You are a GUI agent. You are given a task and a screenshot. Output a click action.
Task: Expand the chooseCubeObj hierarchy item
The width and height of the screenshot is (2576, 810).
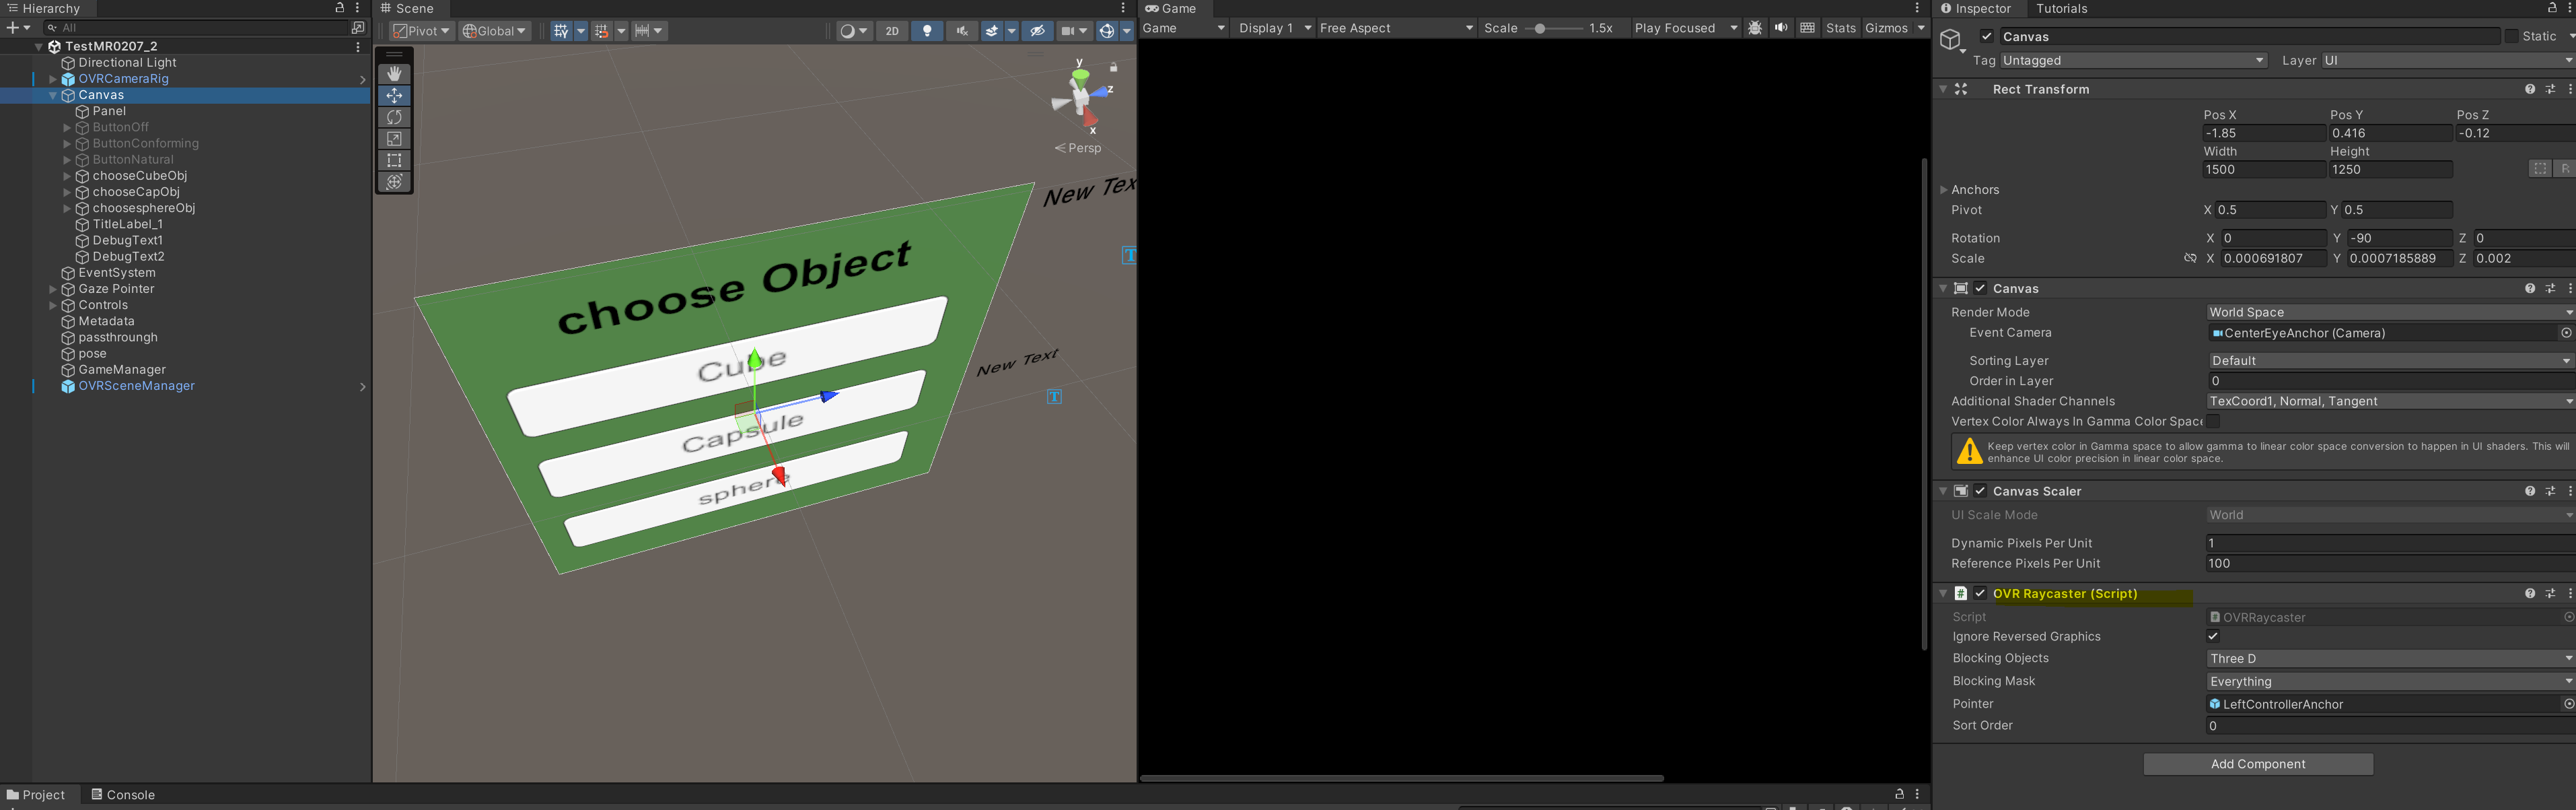[x=67, y=176]
